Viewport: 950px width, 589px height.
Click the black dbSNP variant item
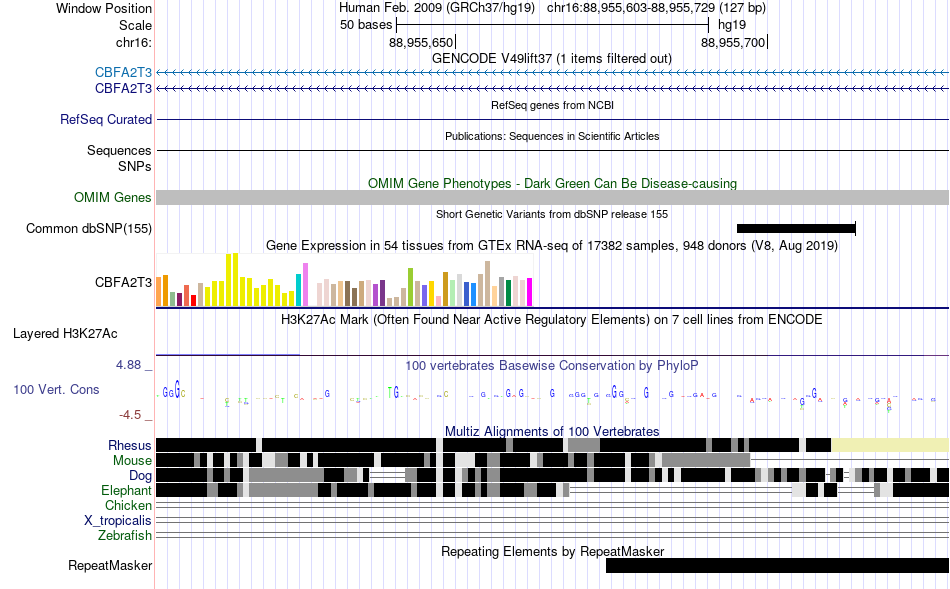(x=796, y=228)
